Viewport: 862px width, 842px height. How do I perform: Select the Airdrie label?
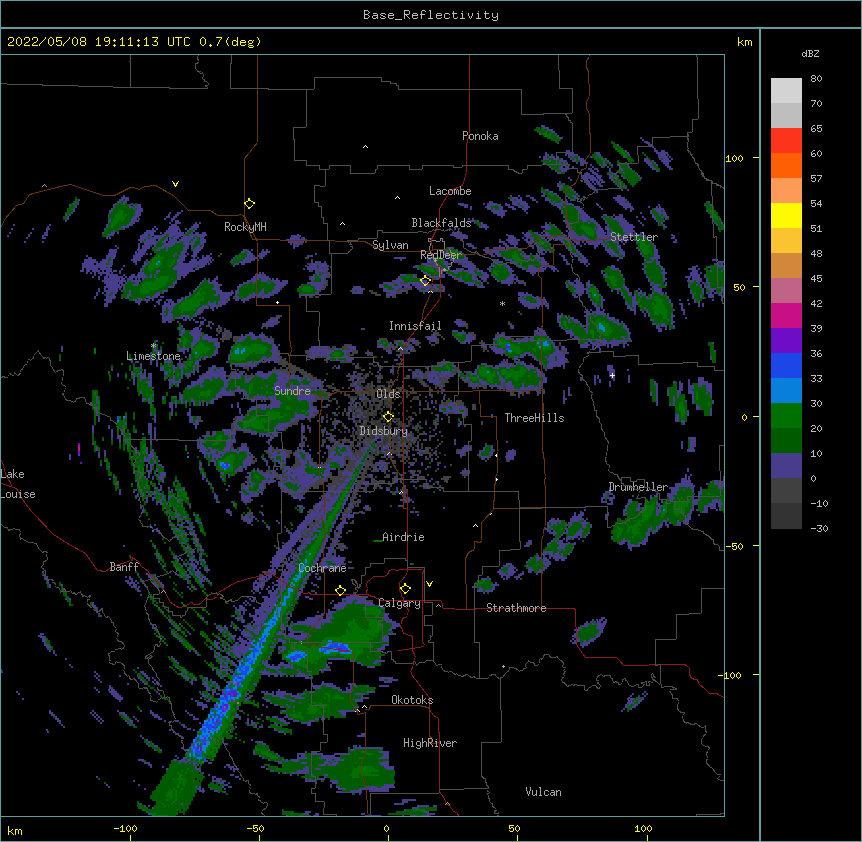tap(403, 537)
